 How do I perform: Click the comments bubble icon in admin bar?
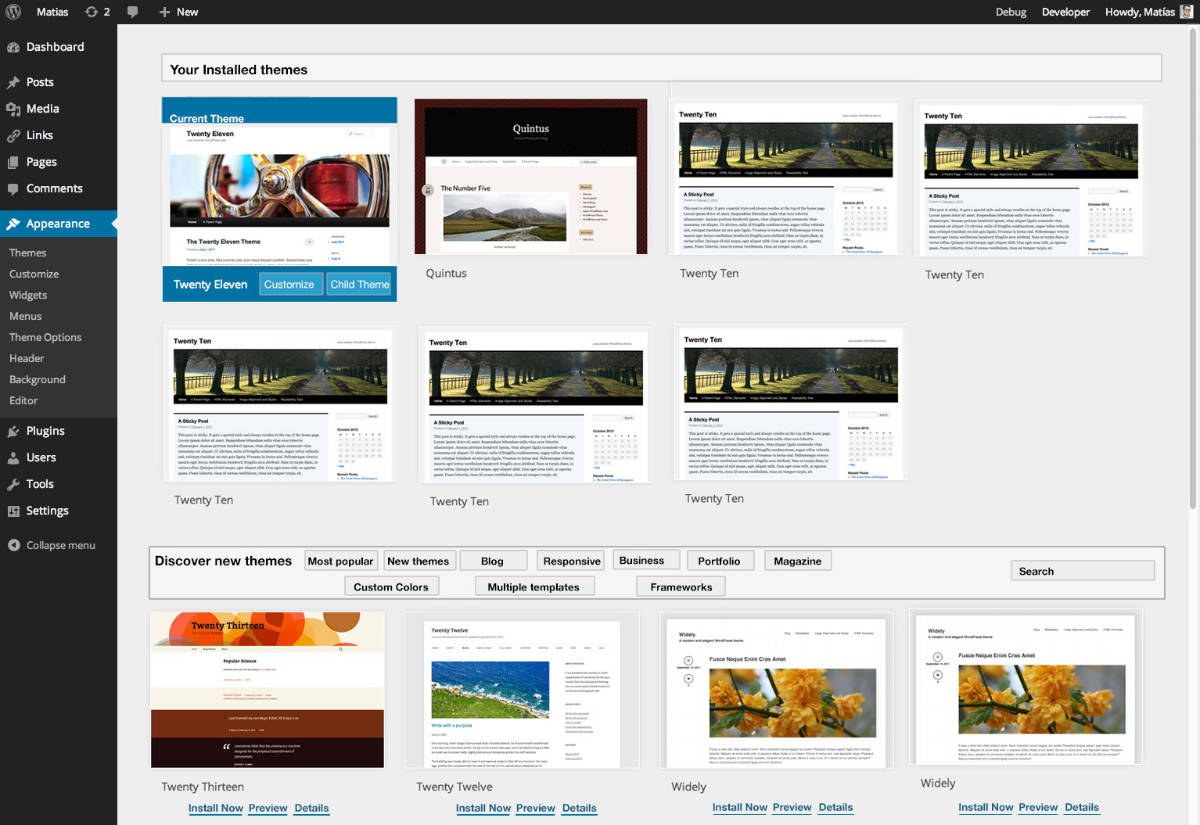pyautogui.click(x=132, y=12)
